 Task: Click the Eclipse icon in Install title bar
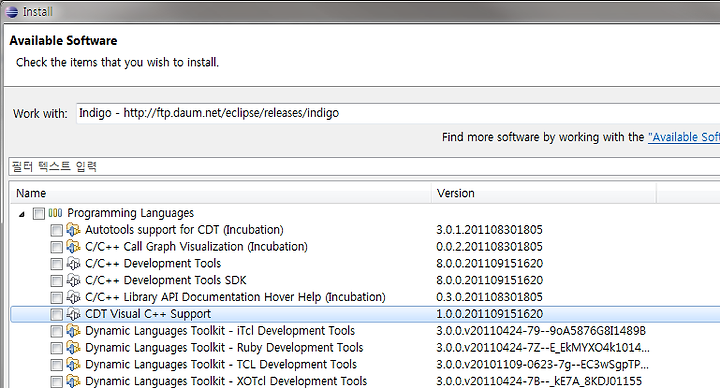click(12, 11)
